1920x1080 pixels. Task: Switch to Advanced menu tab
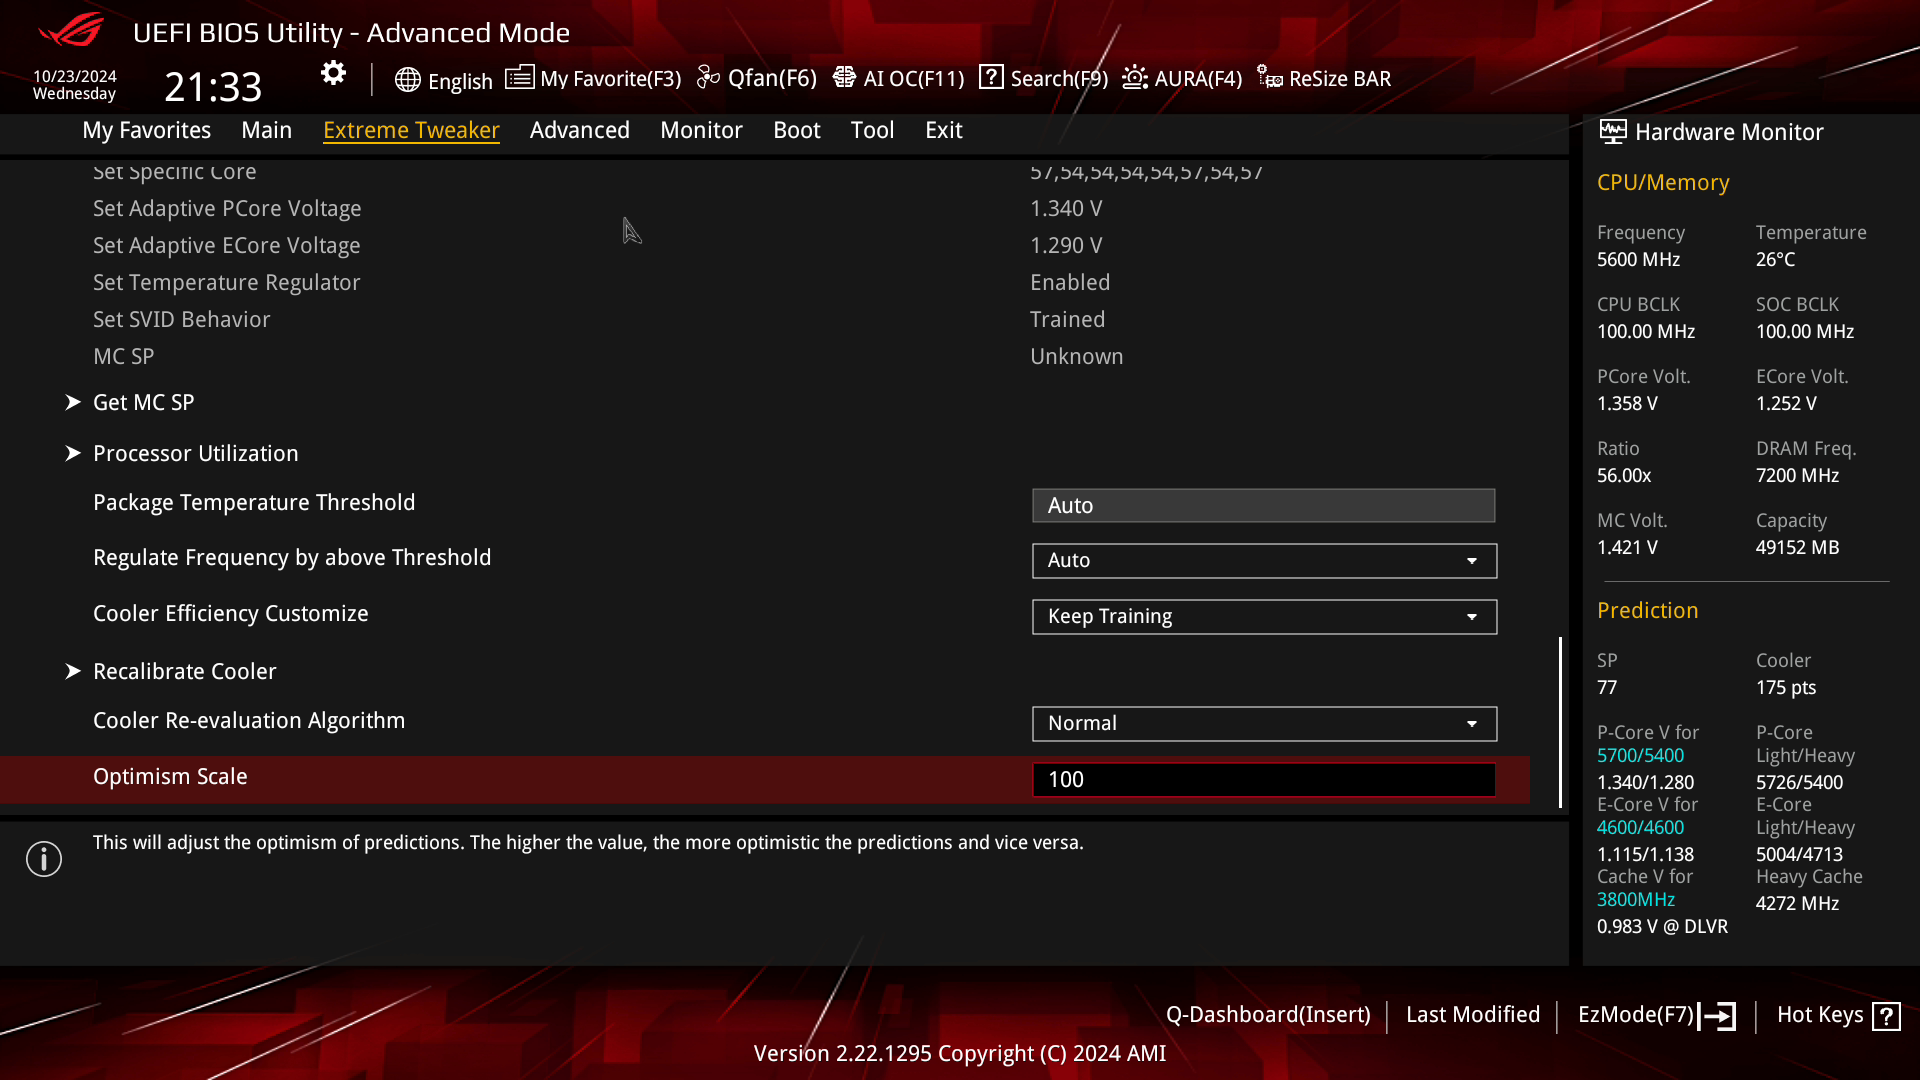[x=580, y=129]
